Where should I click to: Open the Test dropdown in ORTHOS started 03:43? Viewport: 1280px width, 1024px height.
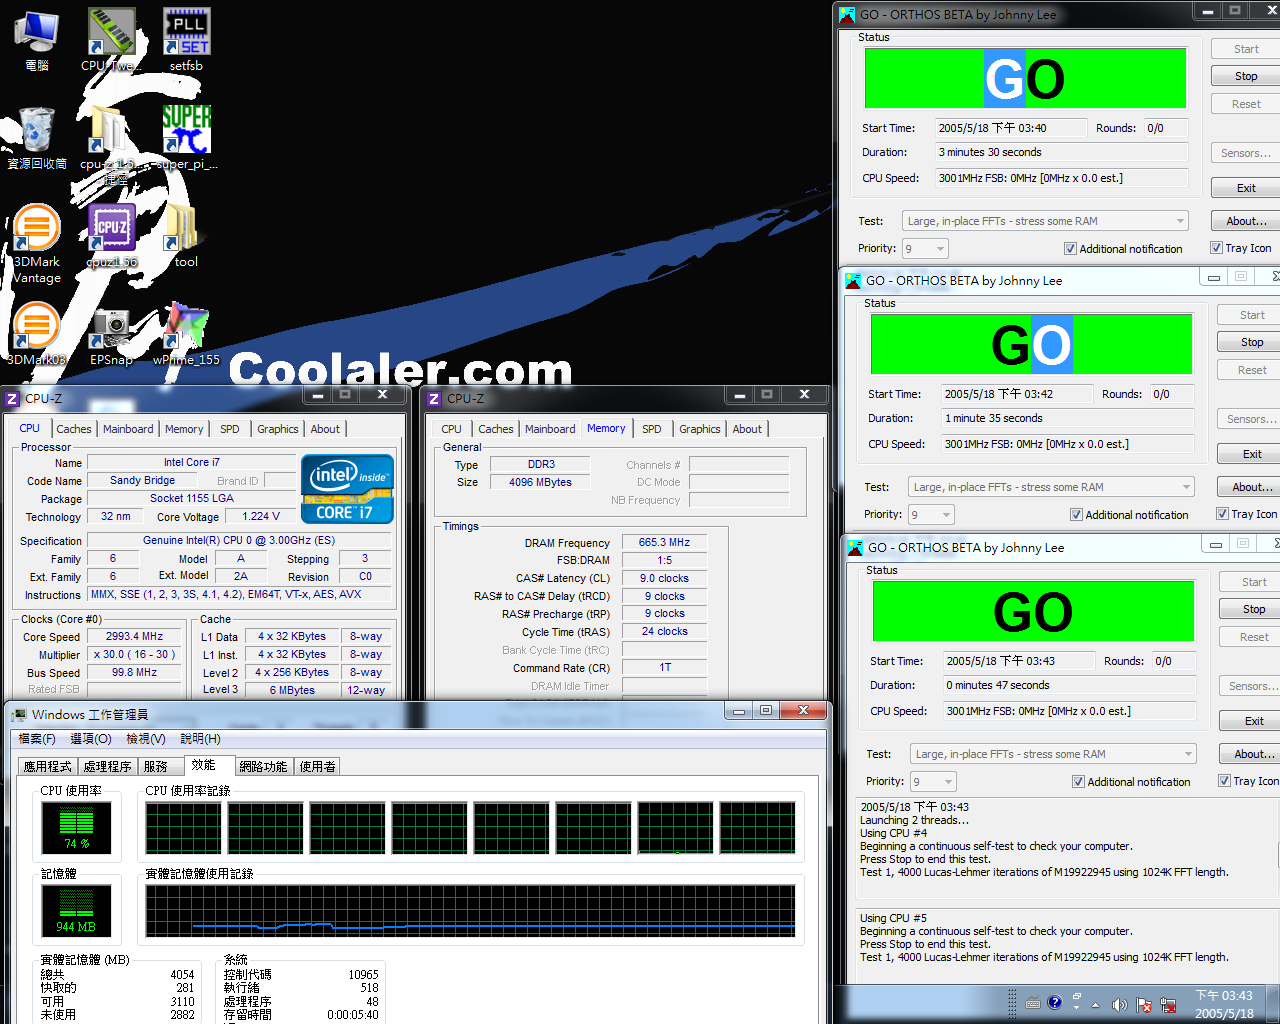tap(1052, 754)
